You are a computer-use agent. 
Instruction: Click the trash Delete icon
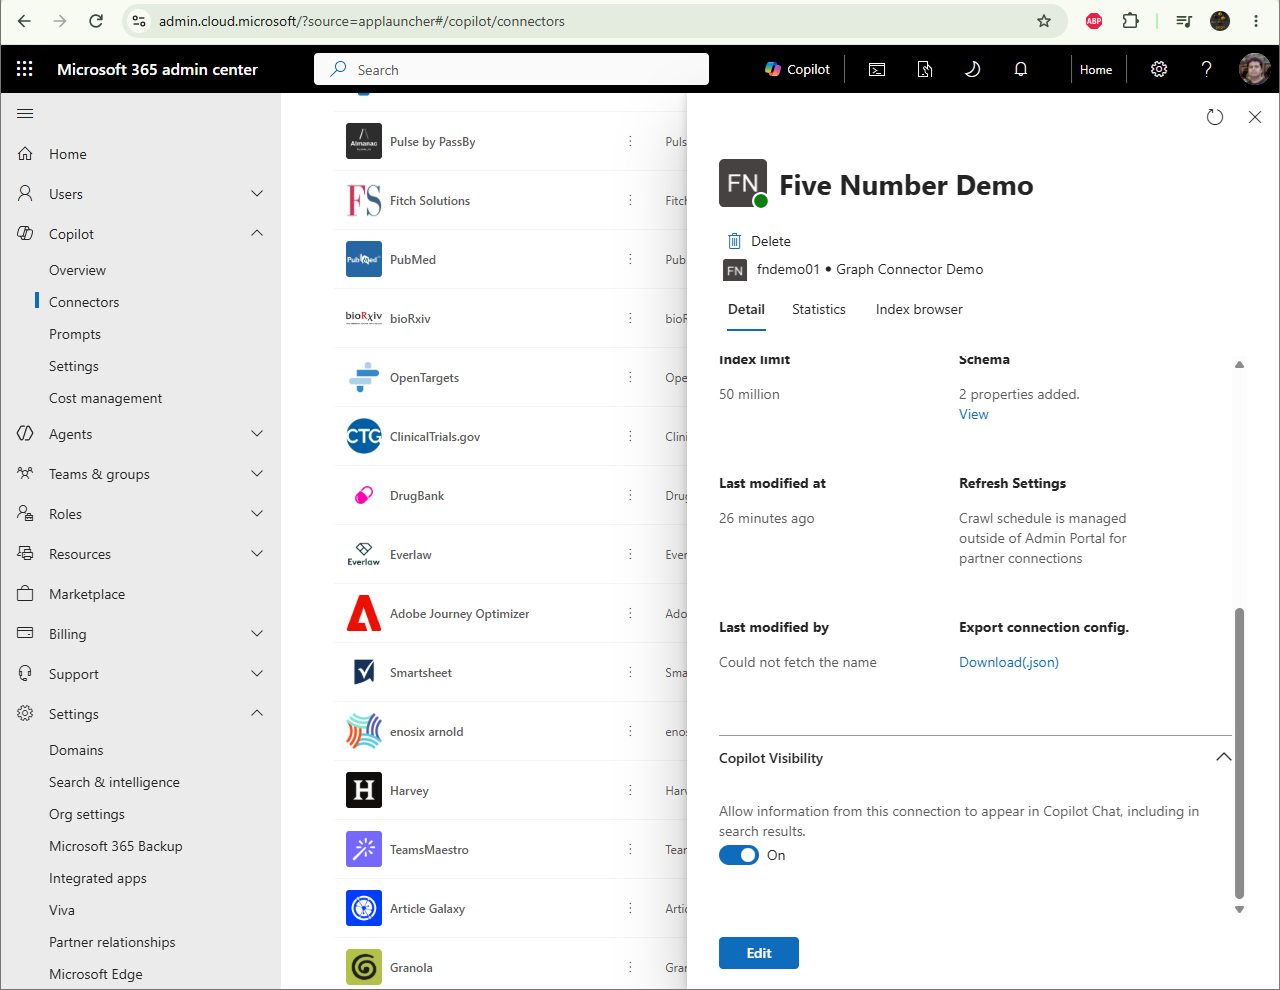735,241
